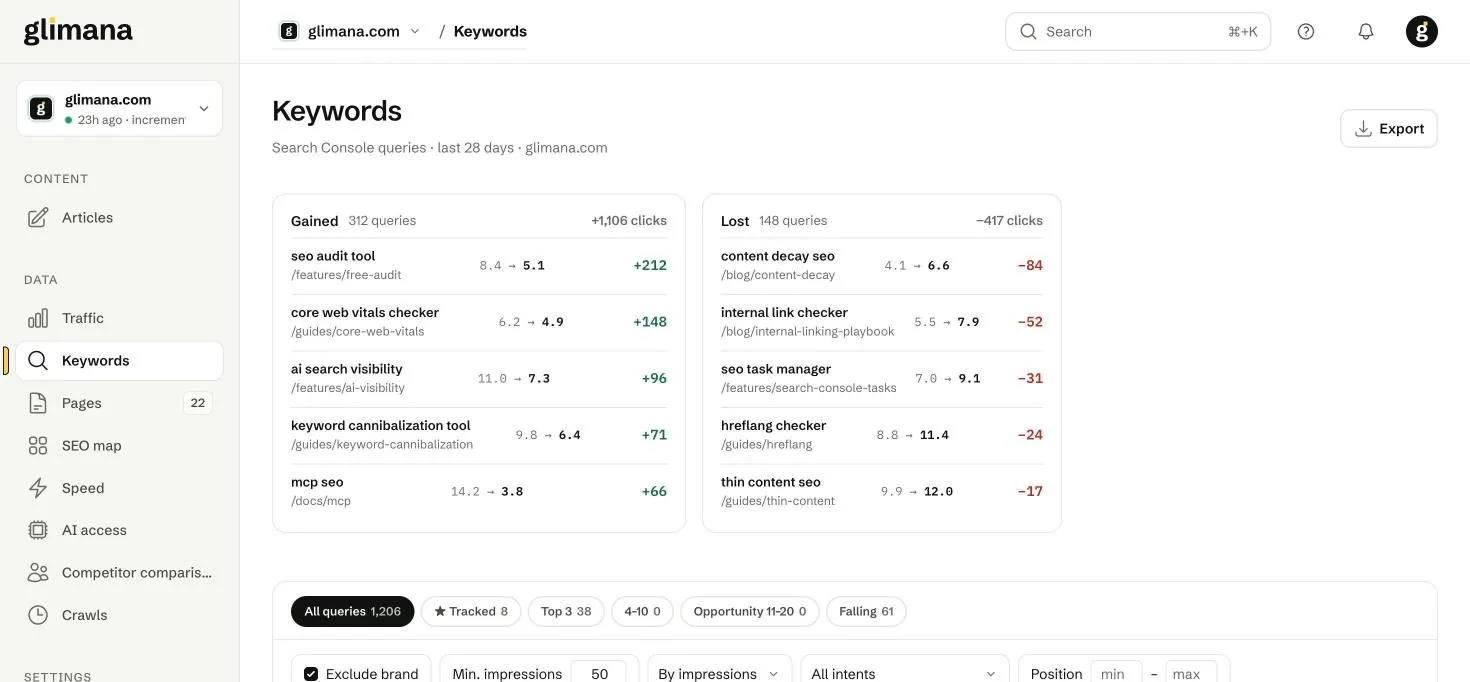Click the Keywords magnifier icon in sidebar
Image resolution: width=1470 pixels, height=682 pixels.
38,360
